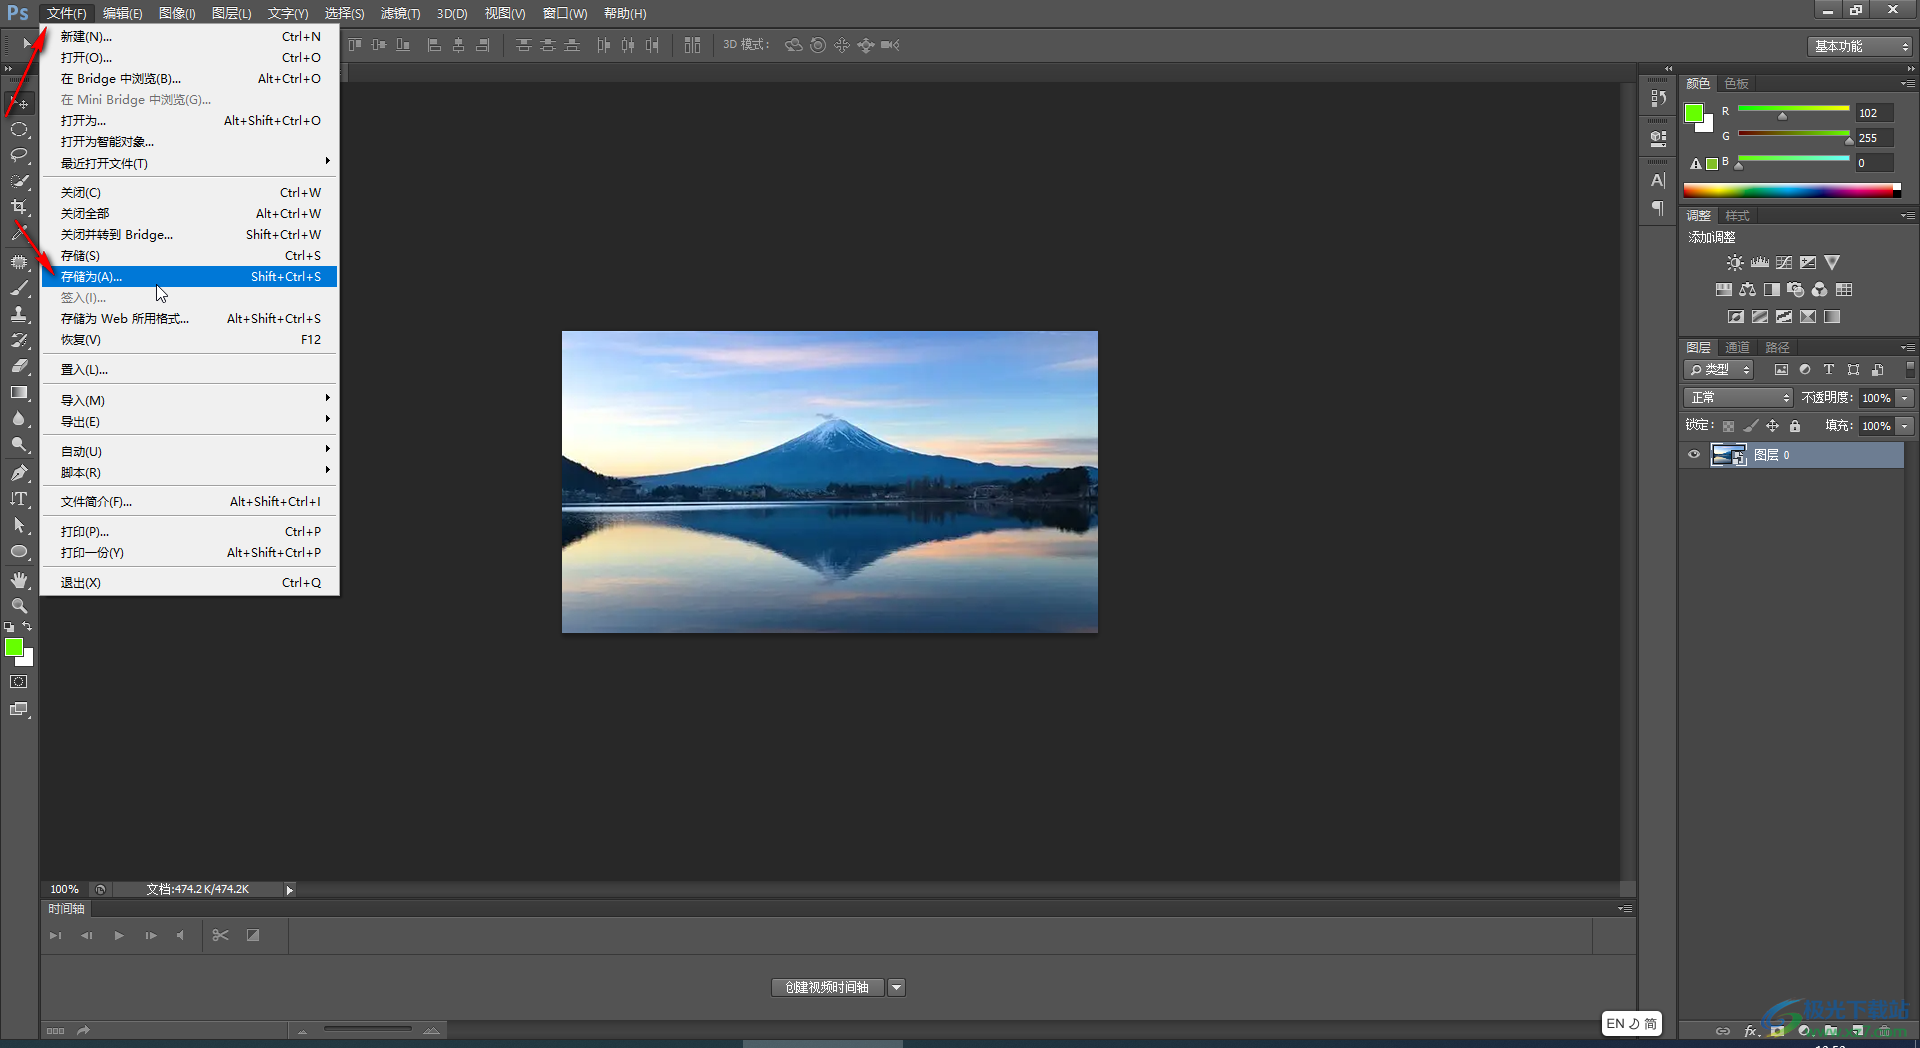Open the 图像(I) menu
This screenshot has height=1048, width=1920.
click(x=177, y=13)
